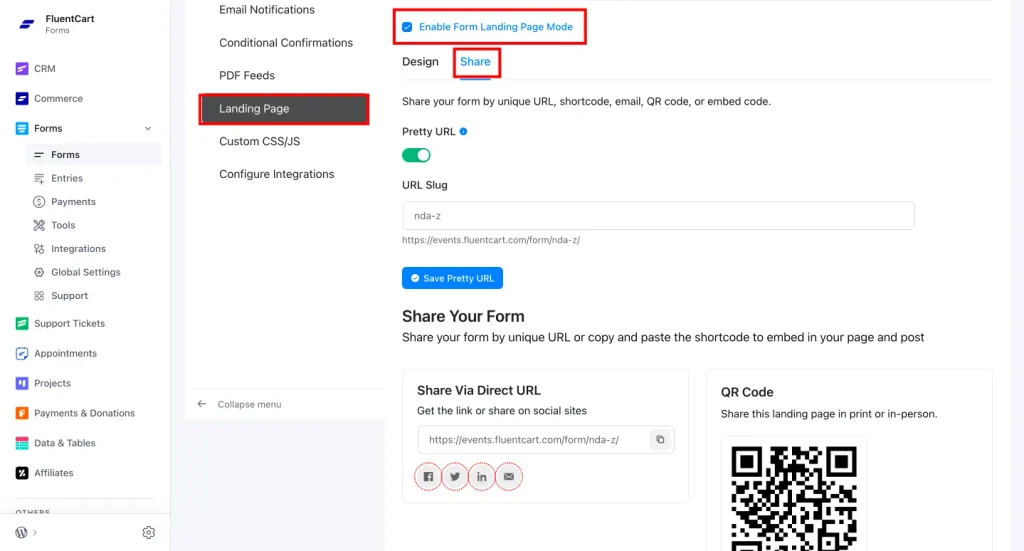
Task: Click the Tools wrench icon
Action: tap(39, 225)
